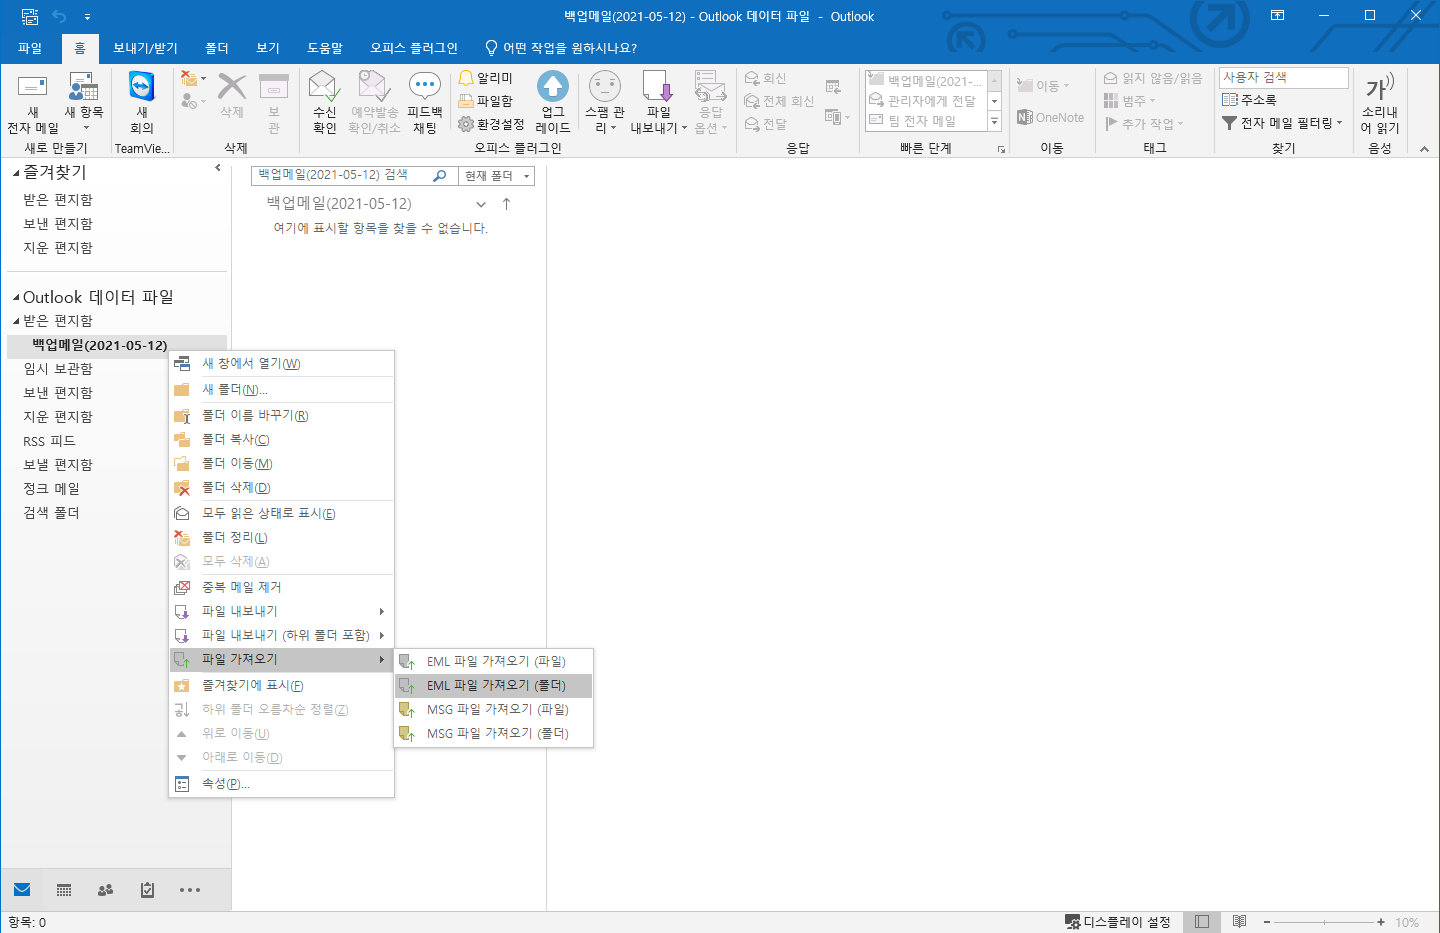Click the 수신 확인 ribbon icon
The image size is (1440, 933).
pyautogui.click(x=324, y=102)
